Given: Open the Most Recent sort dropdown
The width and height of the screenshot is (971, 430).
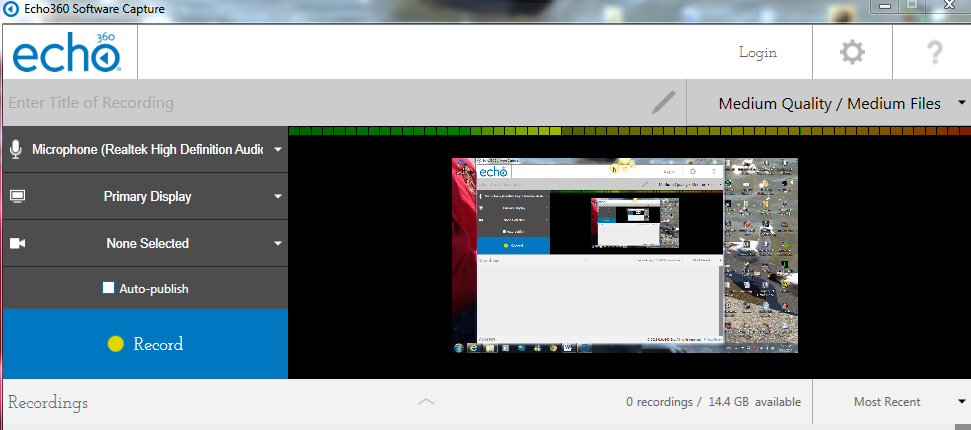Looking at the screenshot, I should 892,401.
